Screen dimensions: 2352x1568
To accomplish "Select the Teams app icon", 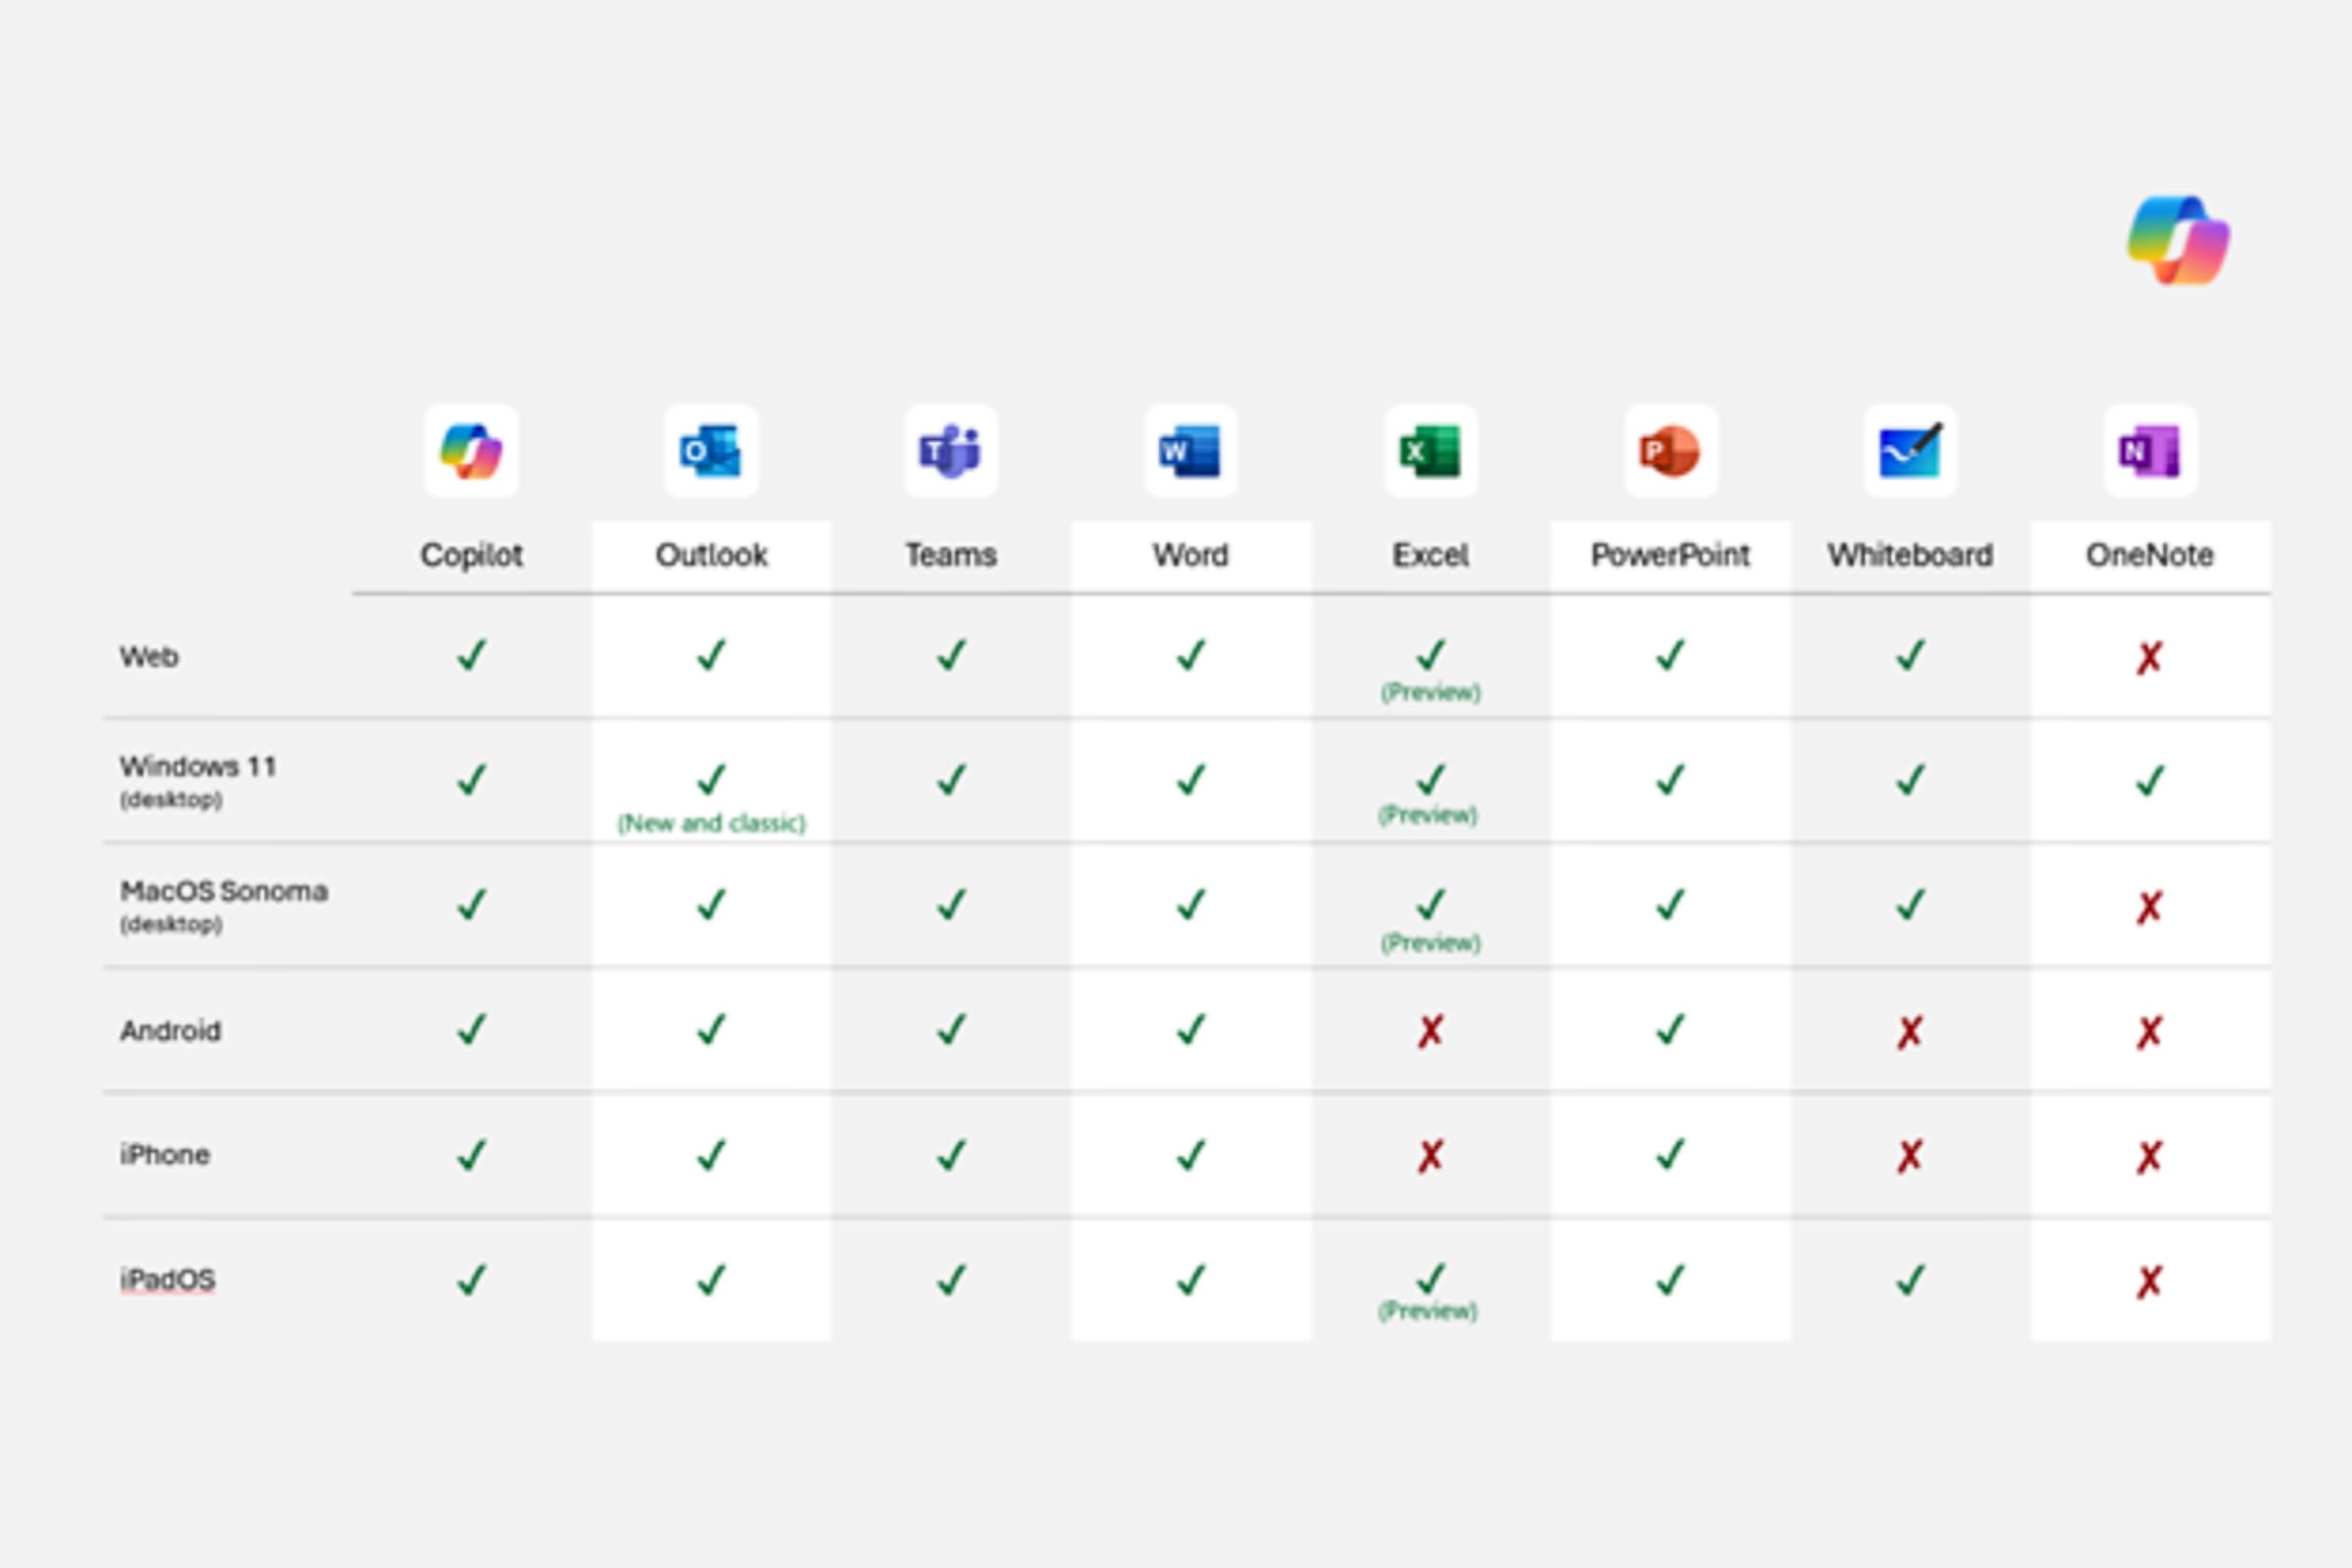I will click(x=950, y=451).
